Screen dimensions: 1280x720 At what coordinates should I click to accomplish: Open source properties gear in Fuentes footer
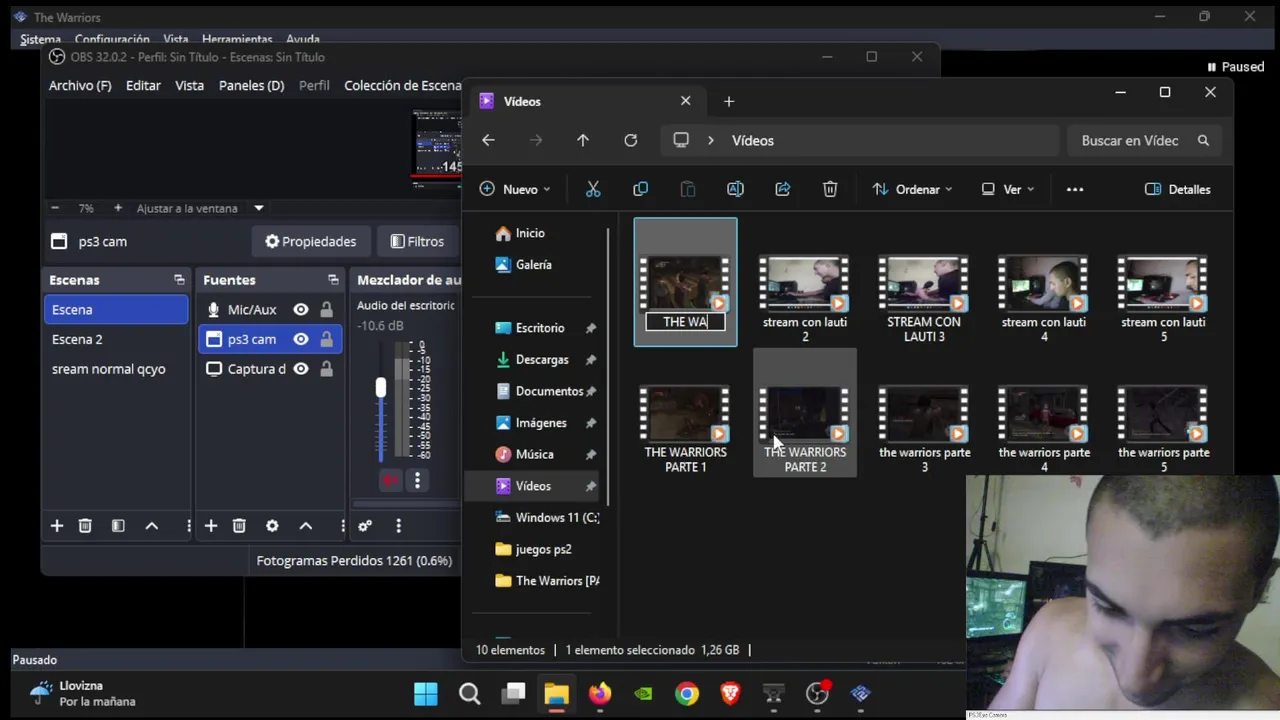click(x=272, y=526)
